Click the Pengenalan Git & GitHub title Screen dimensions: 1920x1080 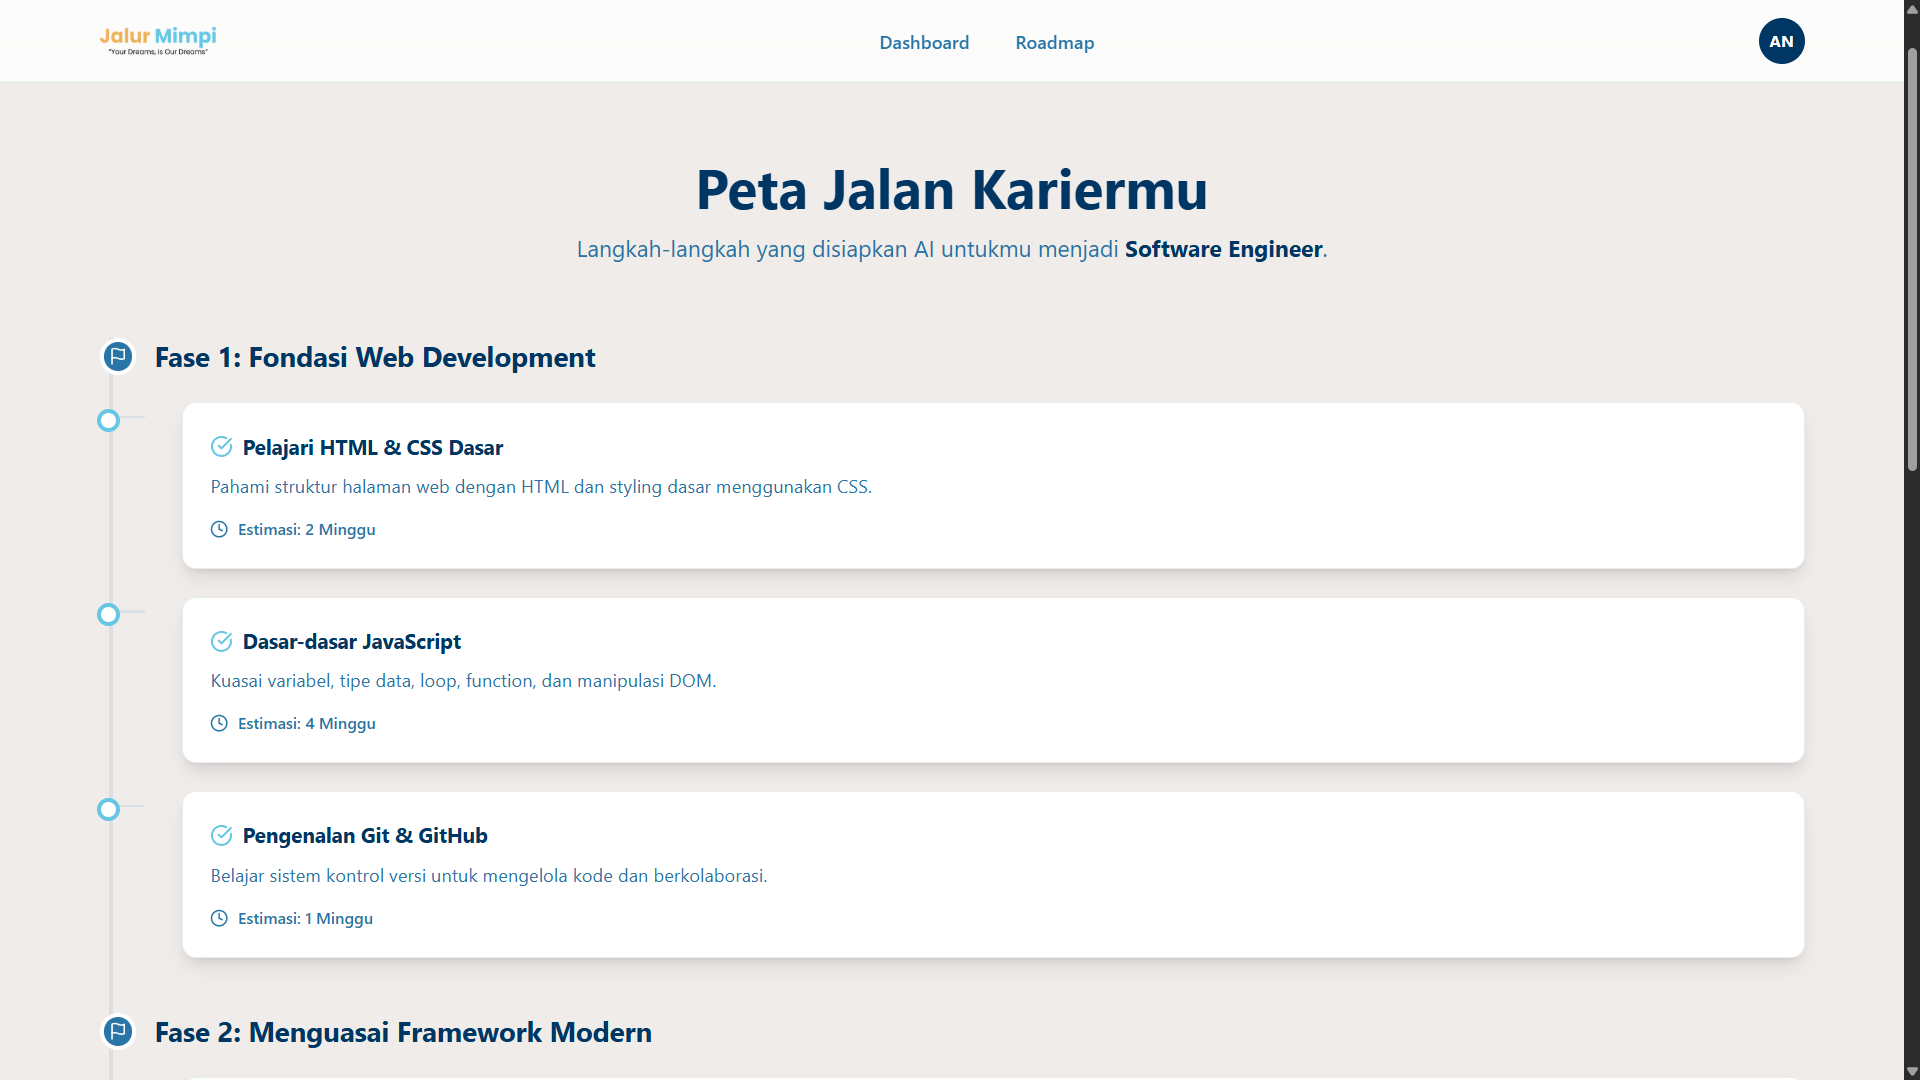click(x=365, y=835)
